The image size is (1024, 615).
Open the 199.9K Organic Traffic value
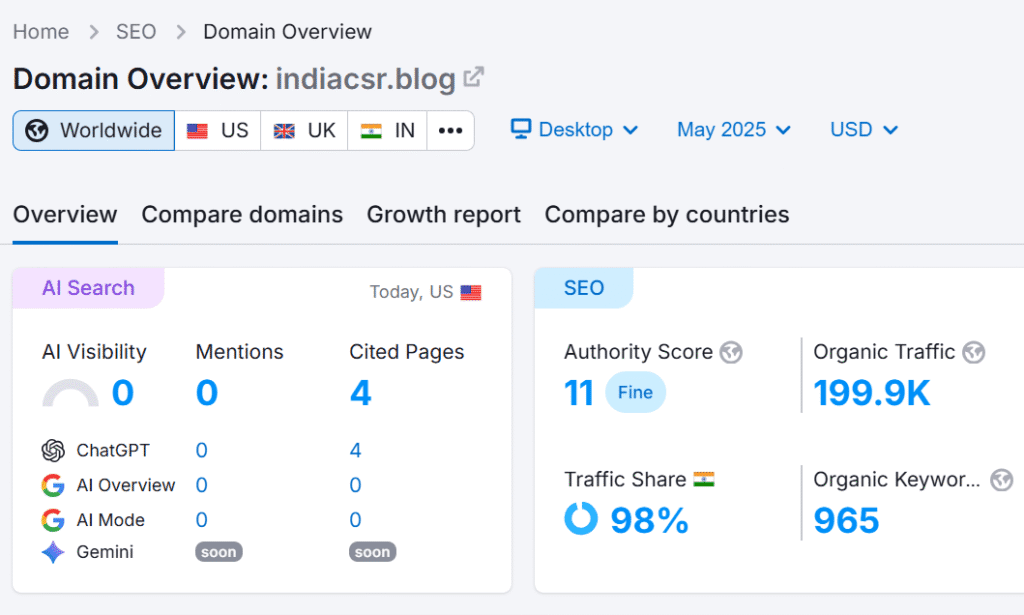pos(871,392)
